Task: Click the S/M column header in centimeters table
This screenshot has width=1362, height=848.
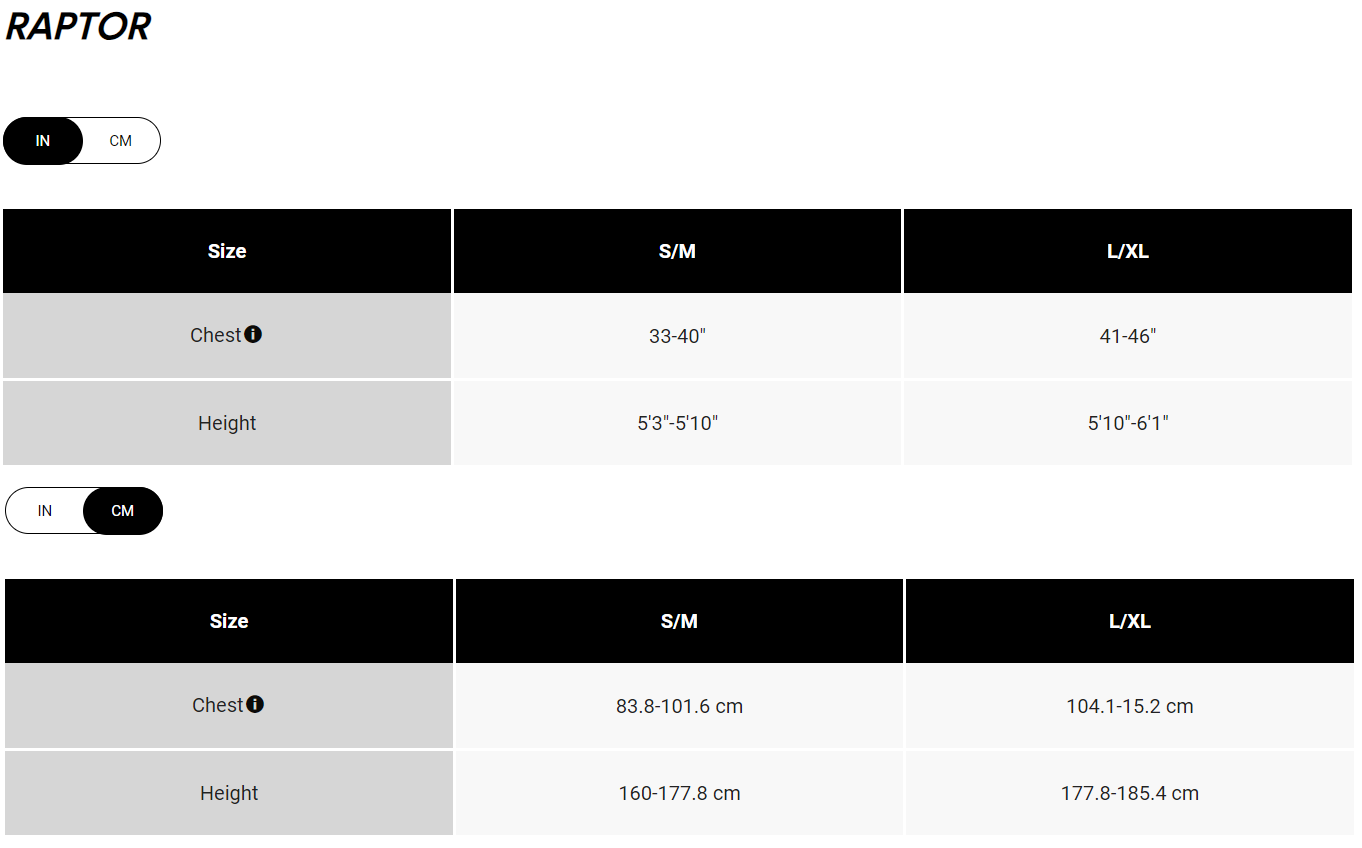Action: pyautogui.click(x=679, y=621)
